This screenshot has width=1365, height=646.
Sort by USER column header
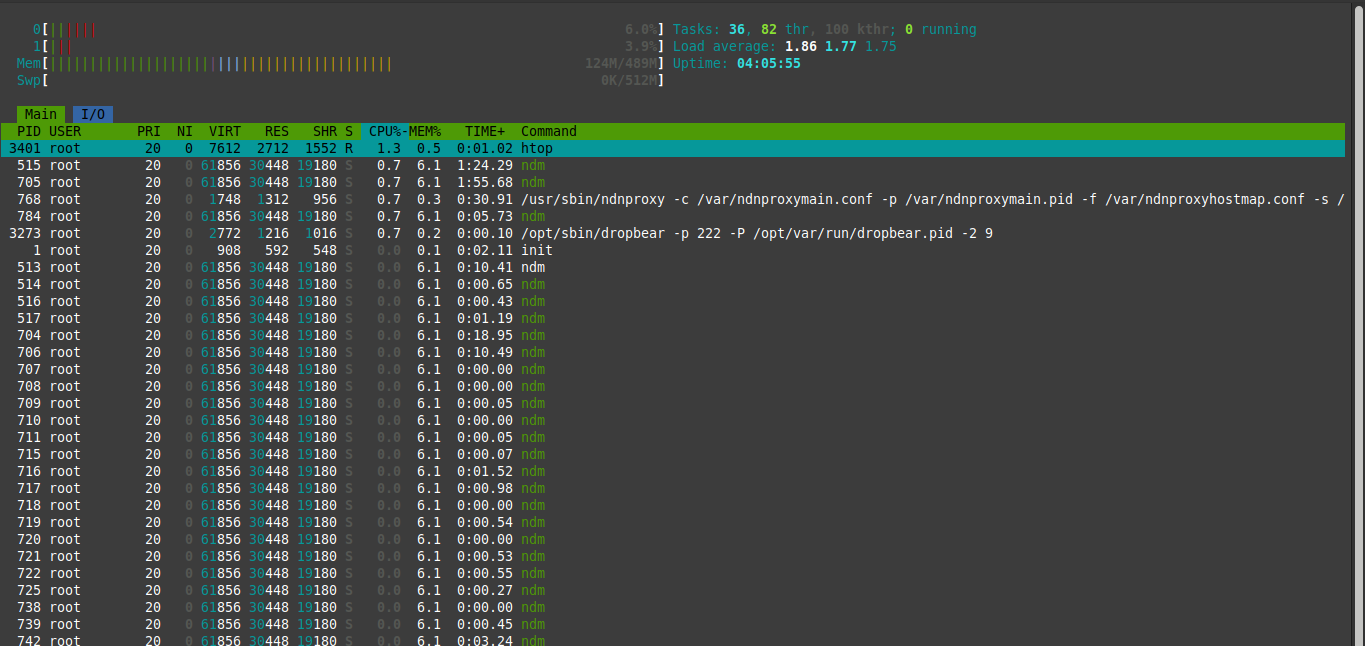pos(65,131)
